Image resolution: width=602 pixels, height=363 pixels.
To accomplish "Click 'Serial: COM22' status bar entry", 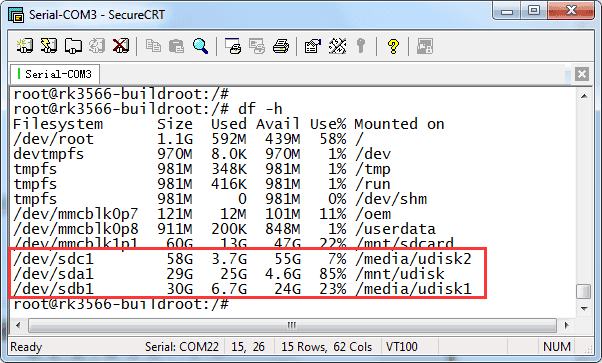I will [182, 347].
